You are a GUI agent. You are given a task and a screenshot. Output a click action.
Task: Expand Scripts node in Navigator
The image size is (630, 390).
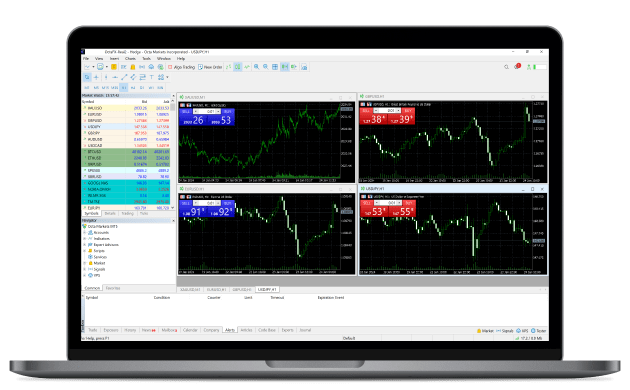85,251
